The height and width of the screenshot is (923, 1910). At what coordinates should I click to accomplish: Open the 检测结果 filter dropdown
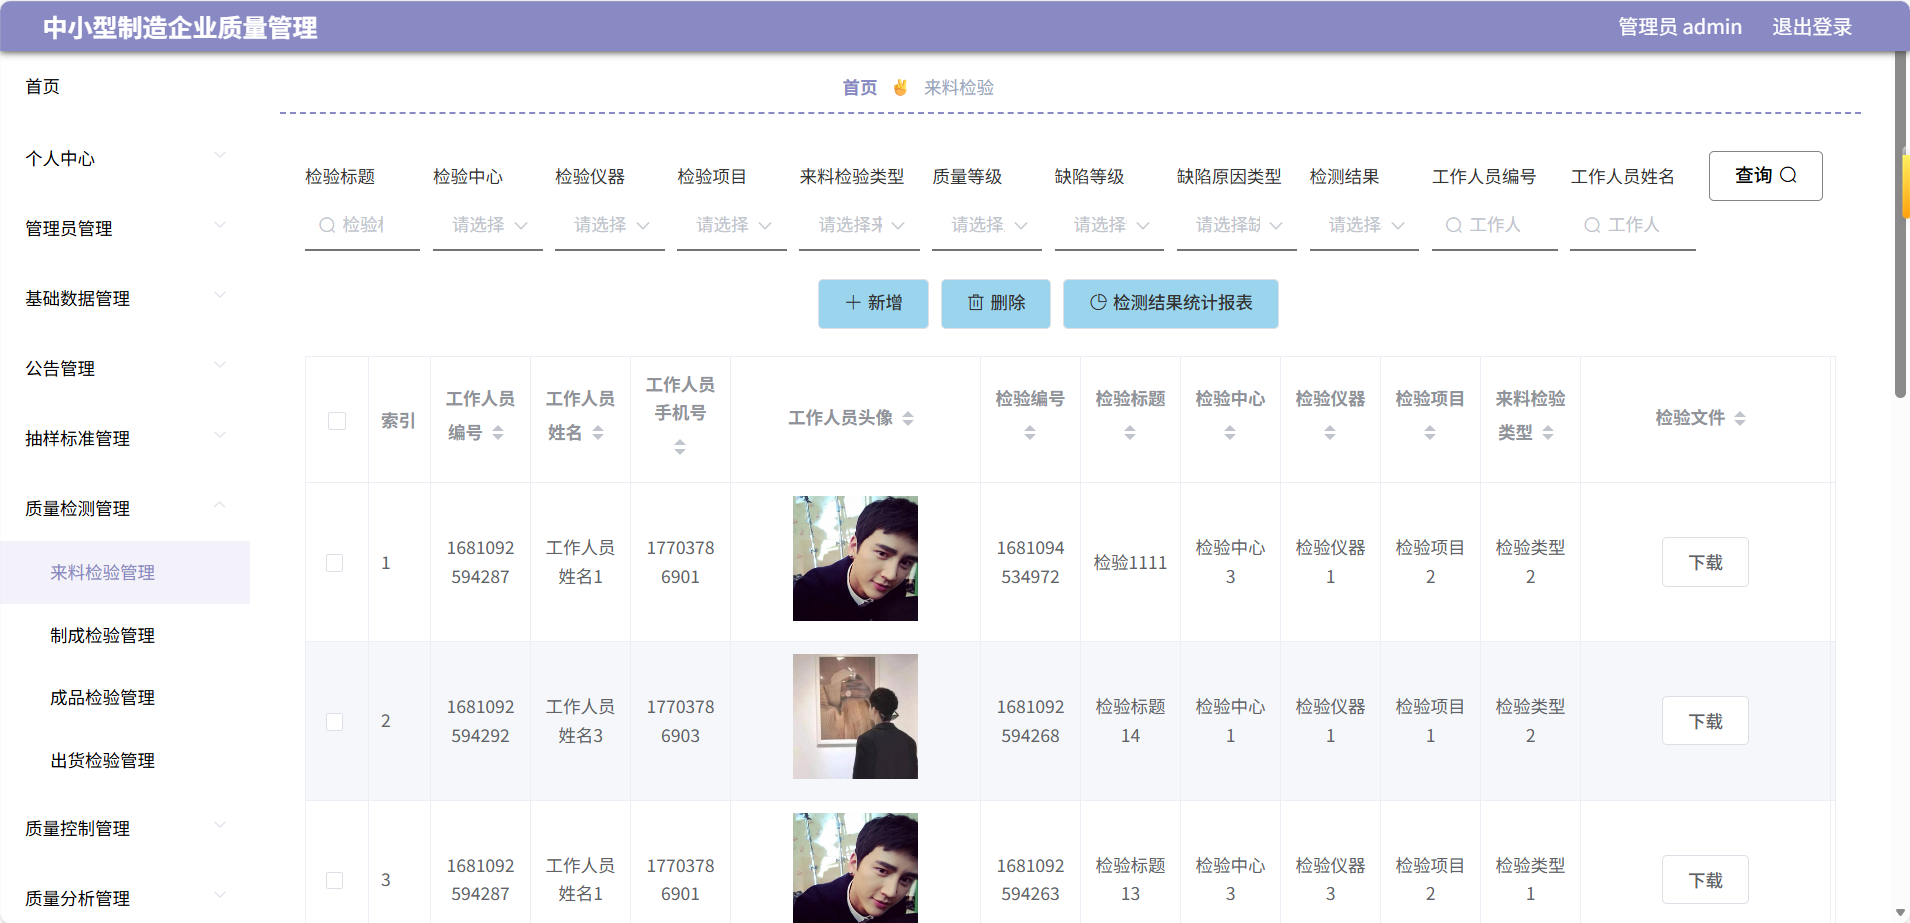click(1364, 225)
